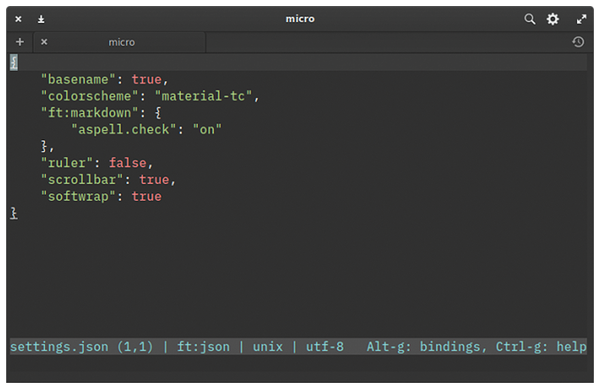Click the "colorscheme" key text
The image size is (600, 389).
tap(90, 96)
